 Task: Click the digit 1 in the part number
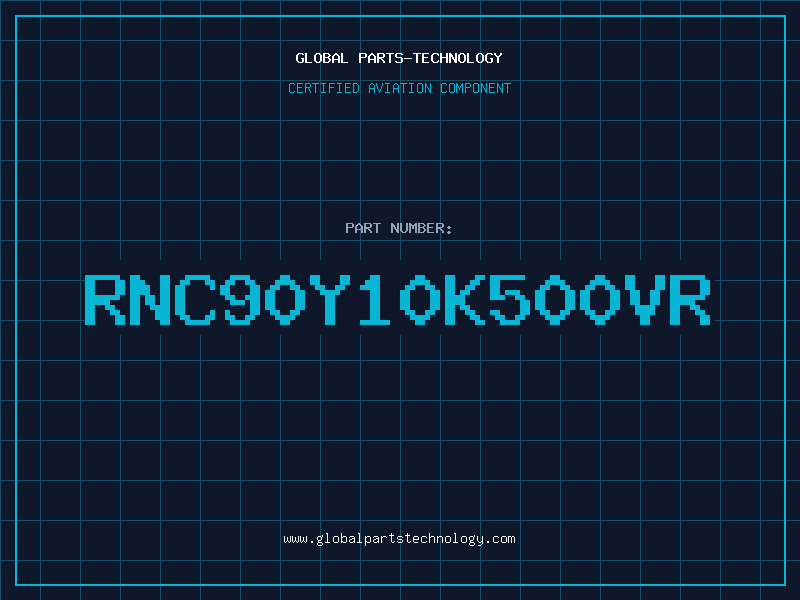pyautogui.click(x=375, y=299)
